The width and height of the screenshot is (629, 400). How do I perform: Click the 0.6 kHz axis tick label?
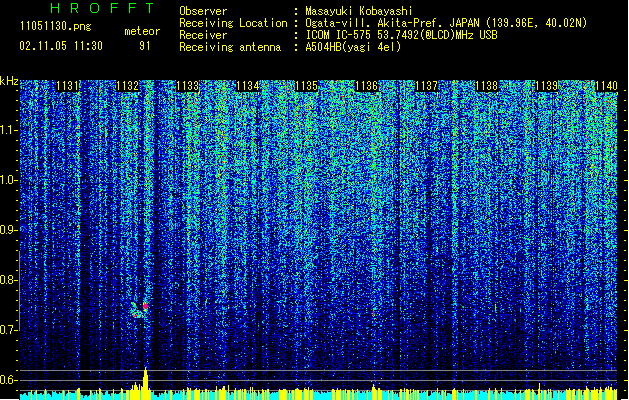(x=8, y=380)
